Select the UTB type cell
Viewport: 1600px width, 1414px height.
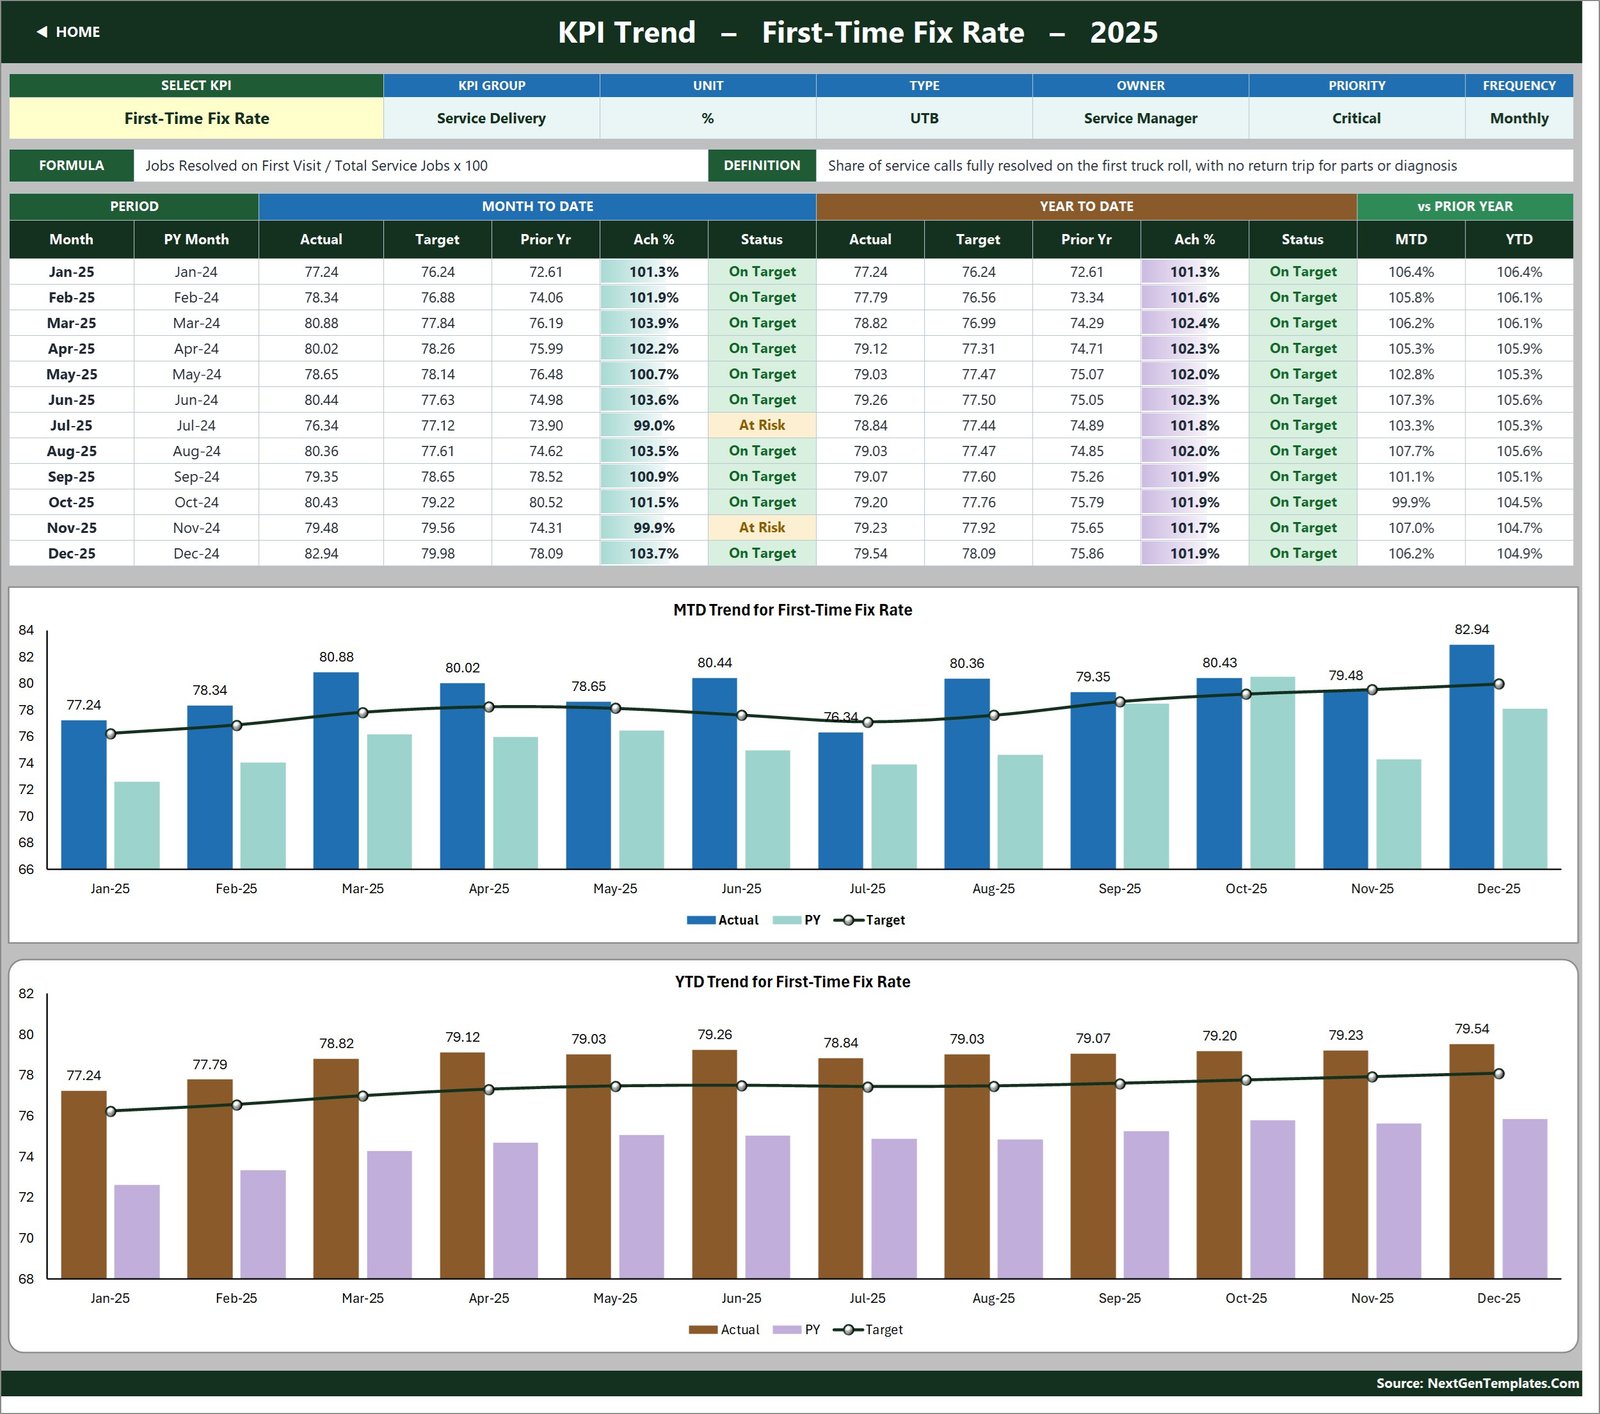[924, 118]
